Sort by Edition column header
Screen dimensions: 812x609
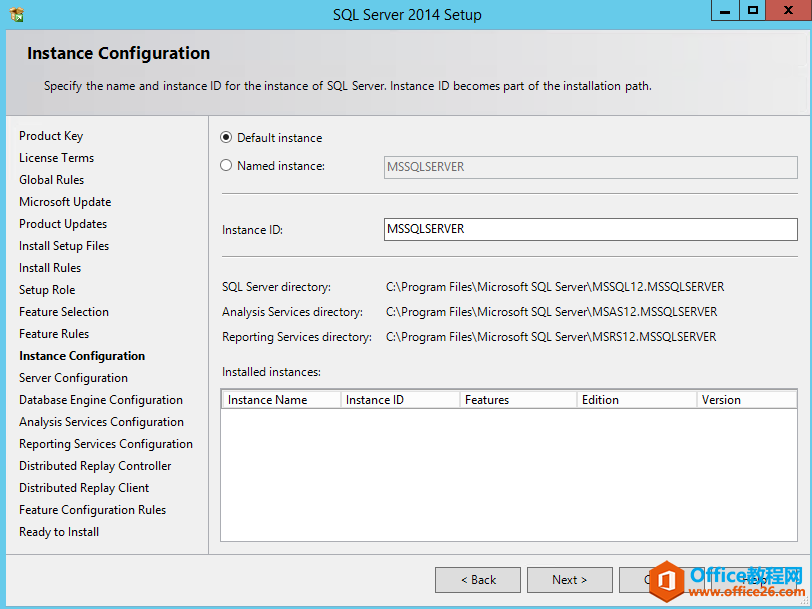(x=636, y=400)
